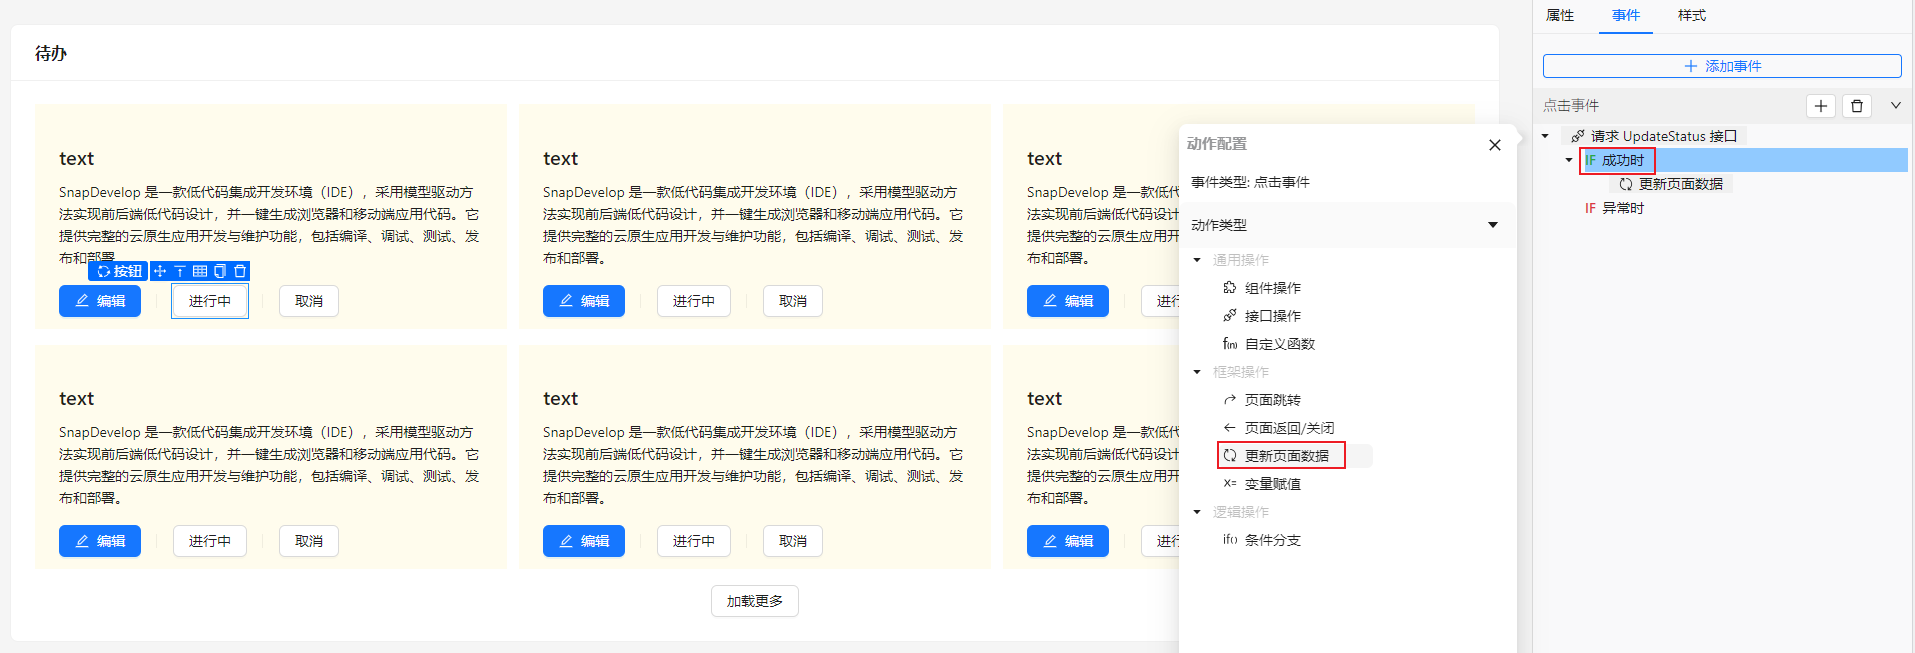Collapse the 点击事件 section chevron

point(1895,105)
